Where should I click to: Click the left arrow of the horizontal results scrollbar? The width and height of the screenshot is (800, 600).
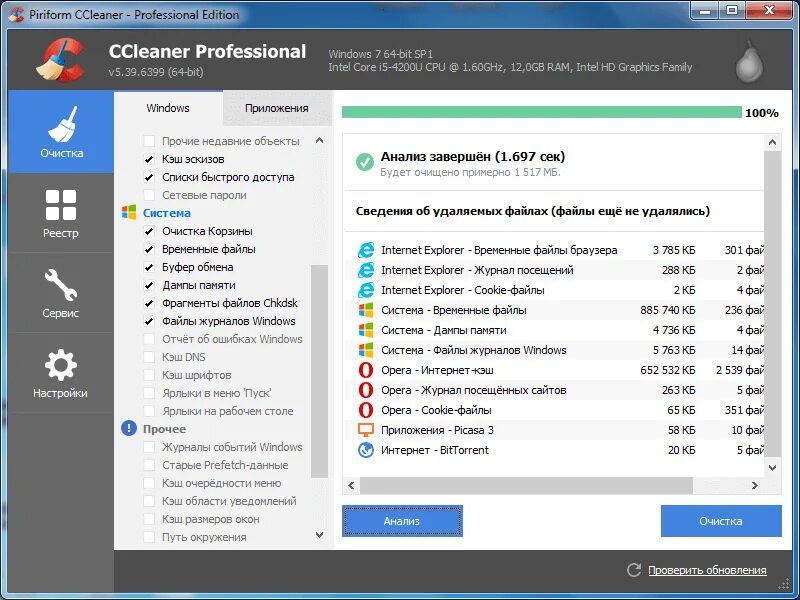point(351,485)
